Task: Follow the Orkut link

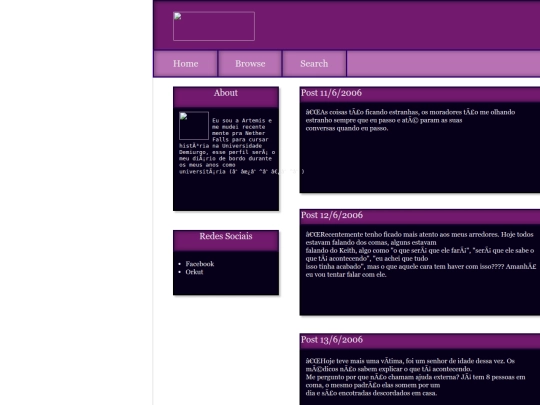Action: pos(194,272)
